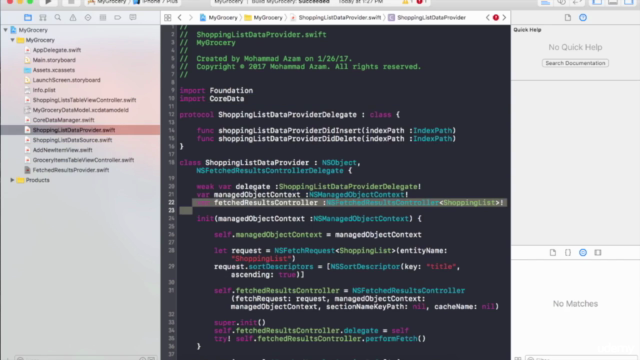Click 'sortDescriptors' property in code
The width and height of the screenshot is (640, 360).
[281, 267]
